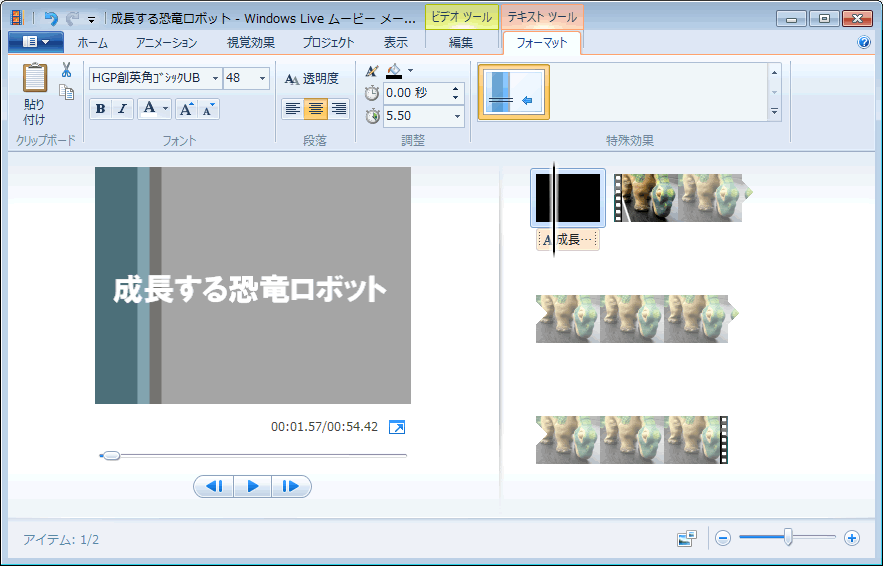The width and height of the screenshot is (883, 566).
Task: Click the Copy icon in clipboard group
Action: (67, 92)
